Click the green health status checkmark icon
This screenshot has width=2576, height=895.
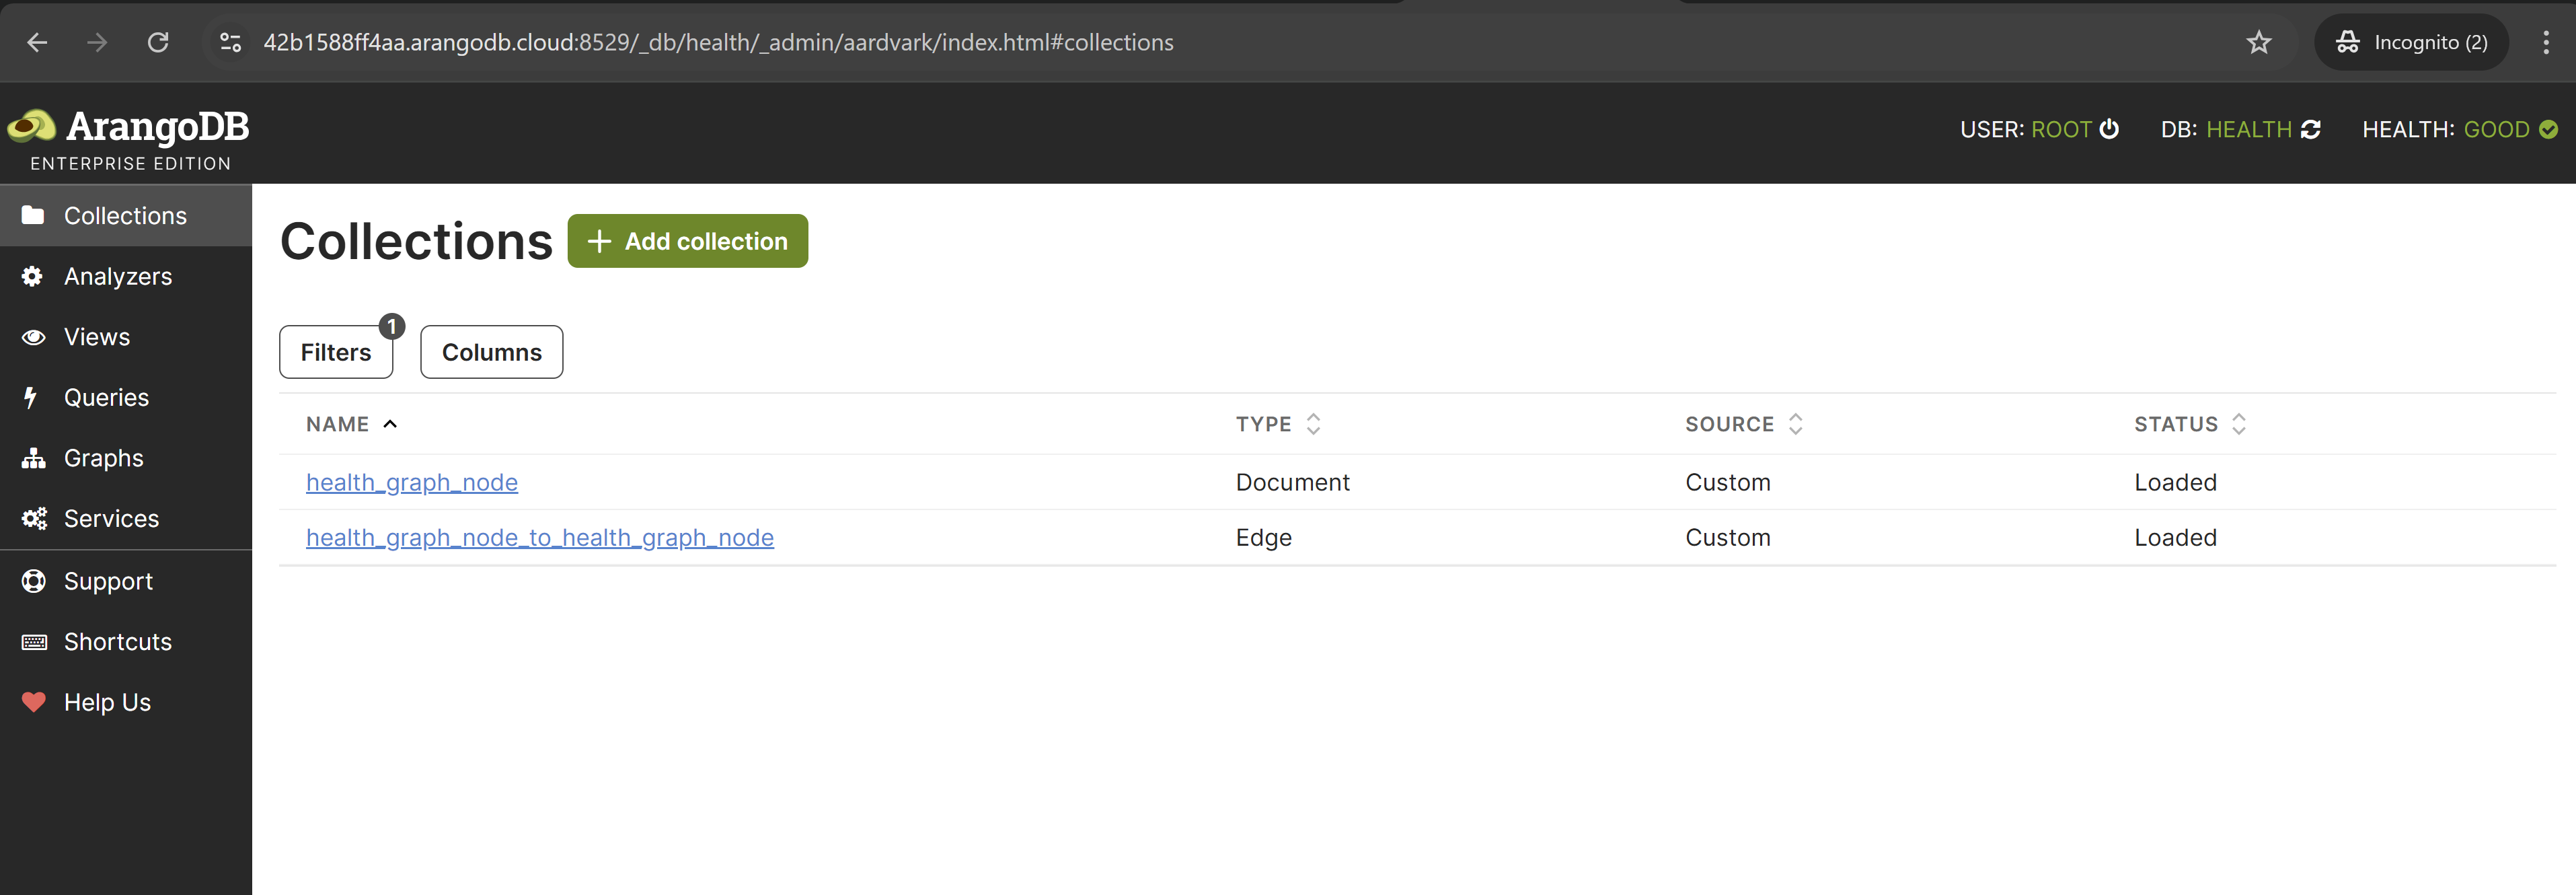(2548, 129)
